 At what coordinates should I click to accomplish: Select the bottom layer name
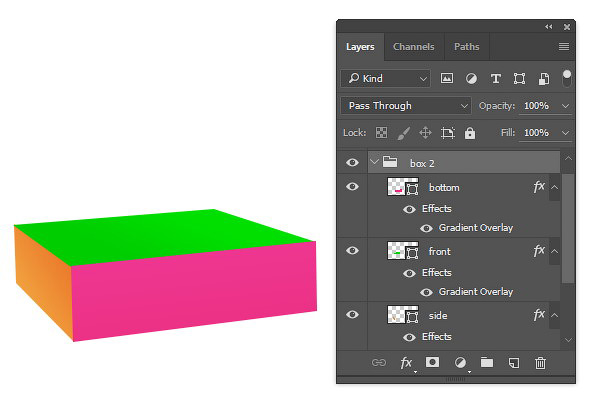(444, 187)
